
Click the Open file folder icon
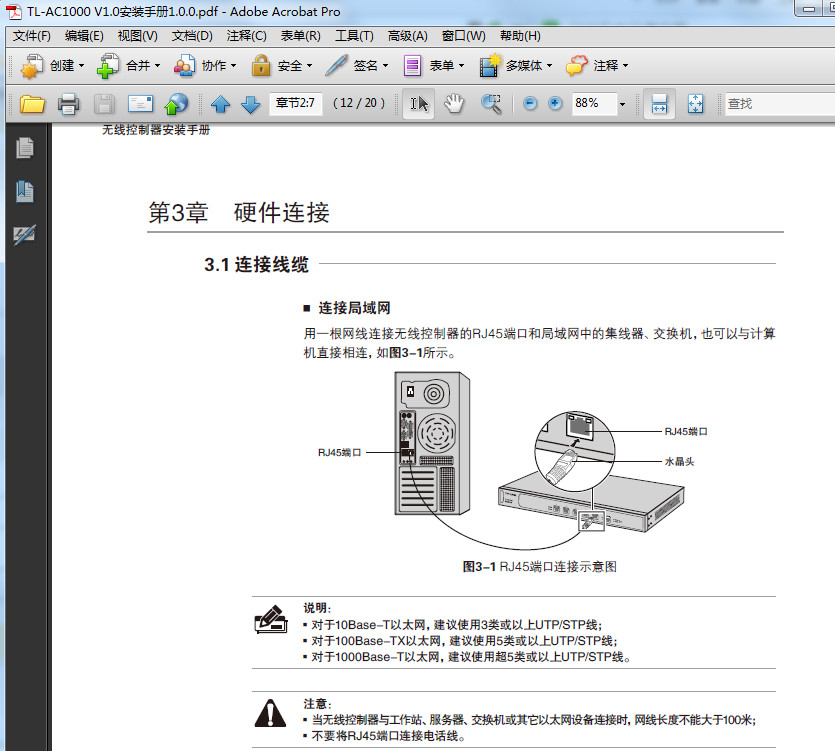[31, 103]
